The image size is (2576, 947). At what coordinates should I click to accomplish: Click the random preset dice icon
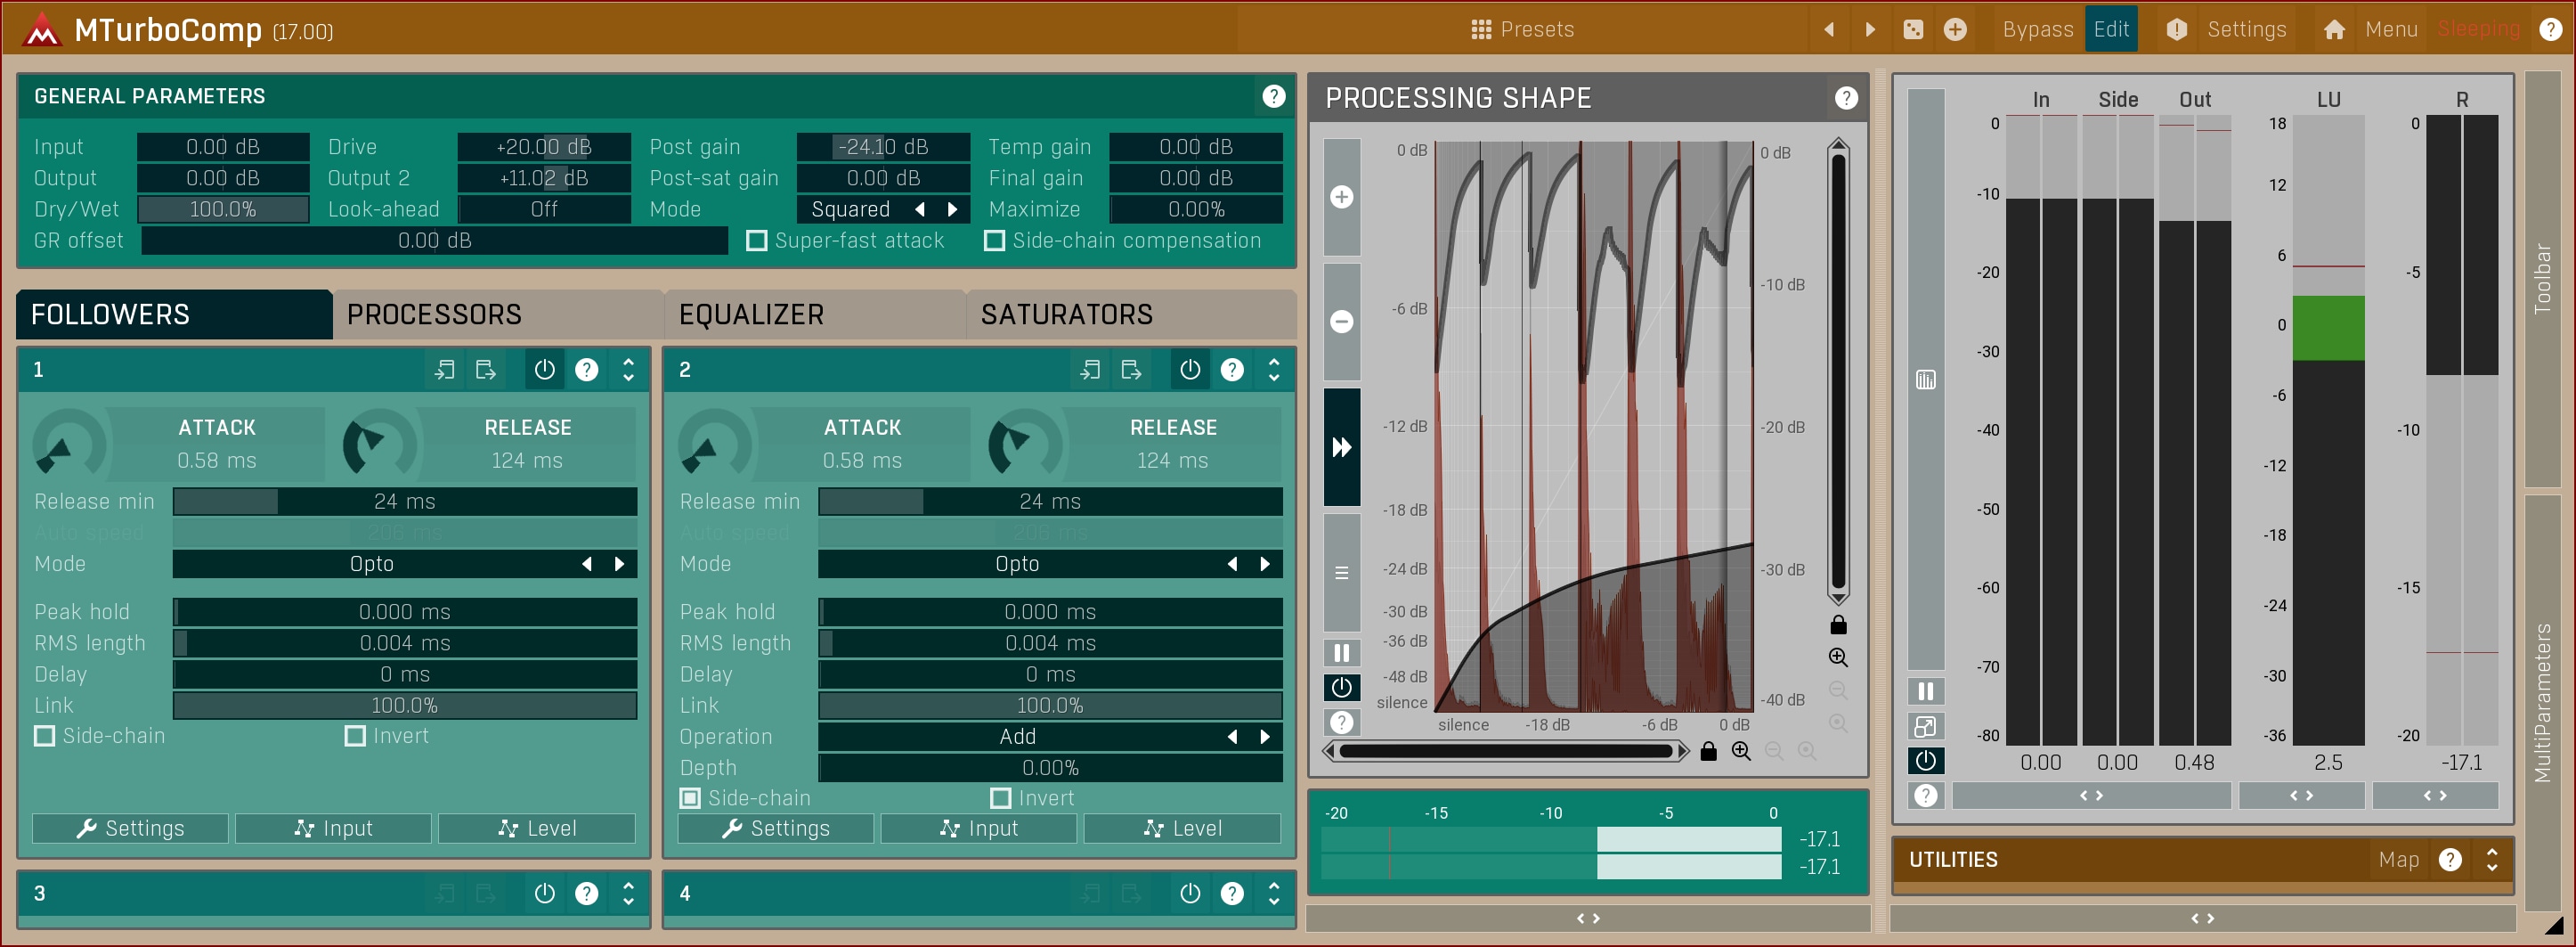[x=1912, y=29]
